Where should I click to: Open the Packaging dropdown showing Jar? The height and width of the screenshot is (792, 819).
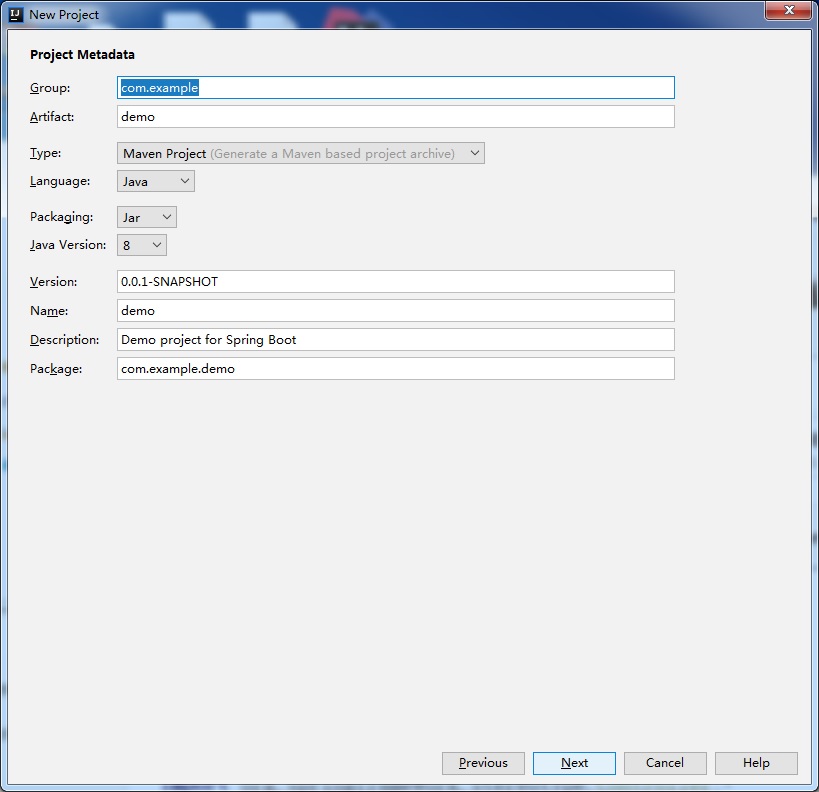(x=147, y=217)
